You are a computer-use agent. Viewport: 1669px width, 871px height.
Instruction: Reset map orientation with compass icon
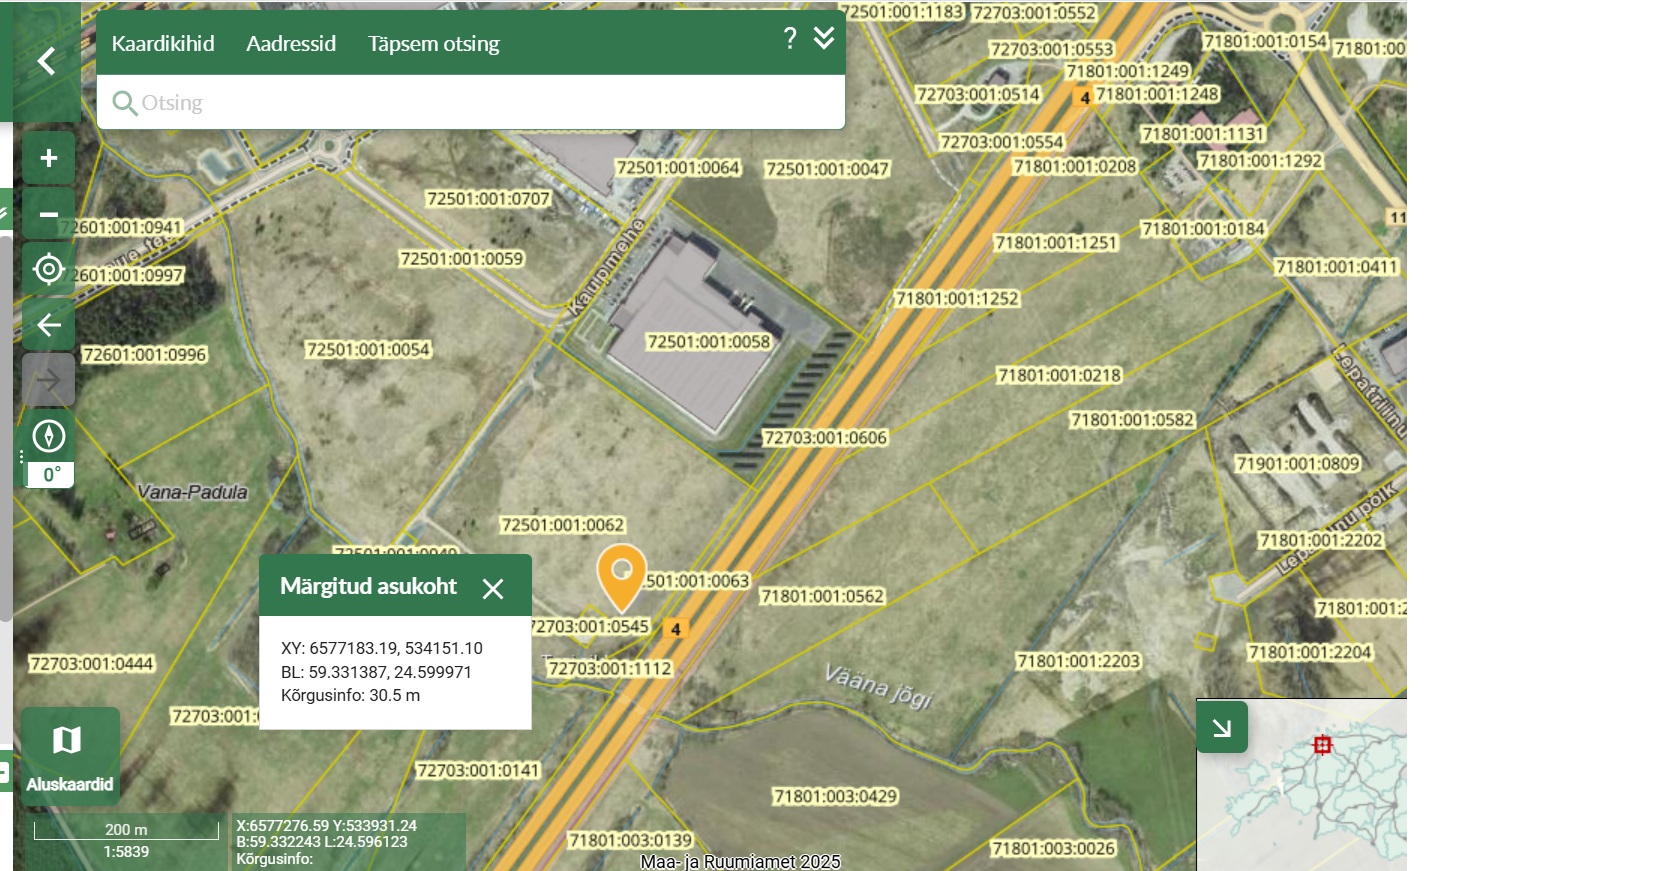tap(48, 436)
